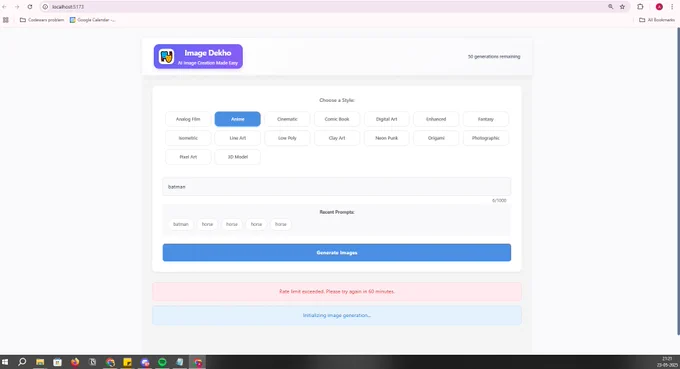This screenshot has width=680, height=369.
Task: Choose the Cinematic style
Action: [x=287, y=119]
